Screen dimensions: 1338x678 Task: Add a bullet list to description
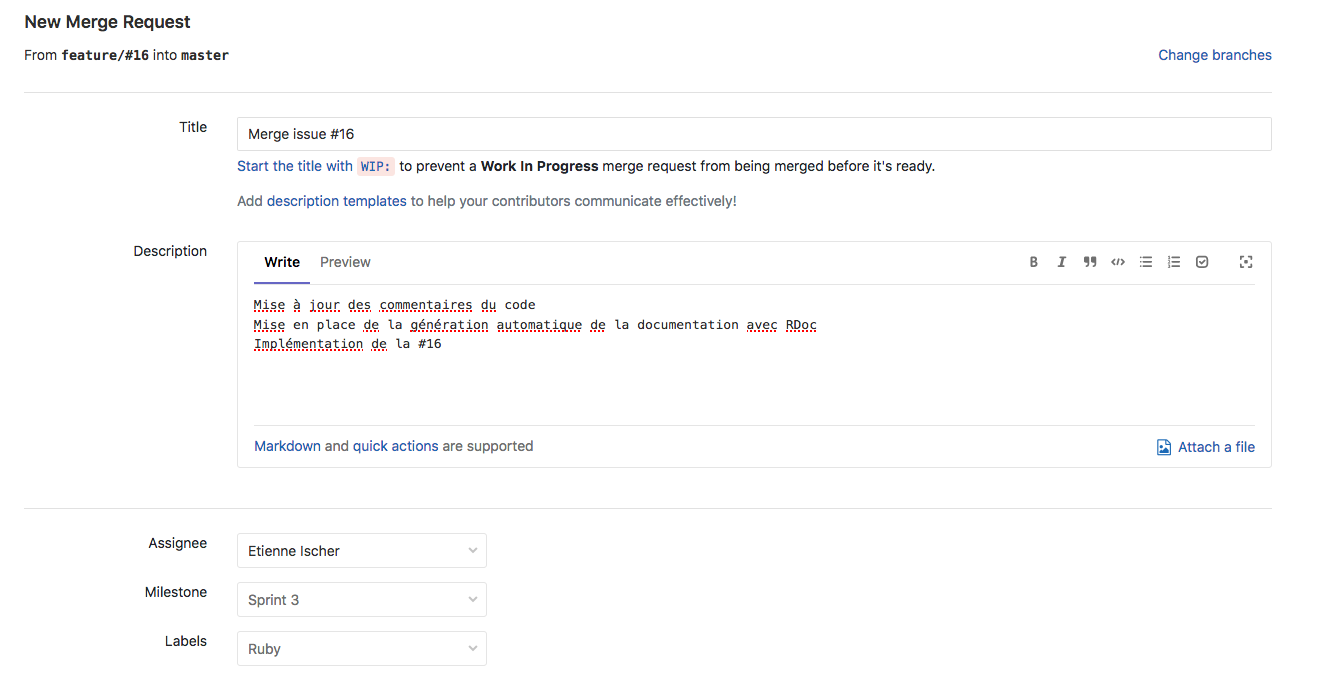coord(1146,262)
